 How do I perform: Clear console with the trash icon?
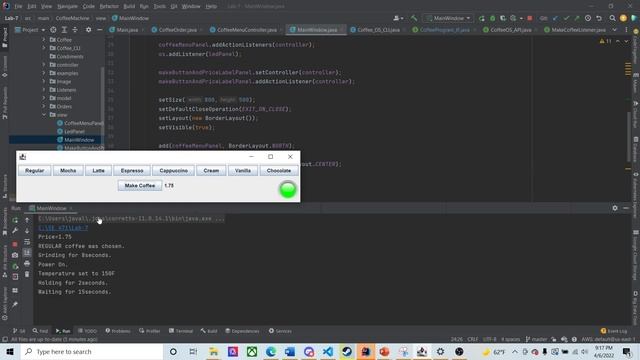click(x=27, y=274)
